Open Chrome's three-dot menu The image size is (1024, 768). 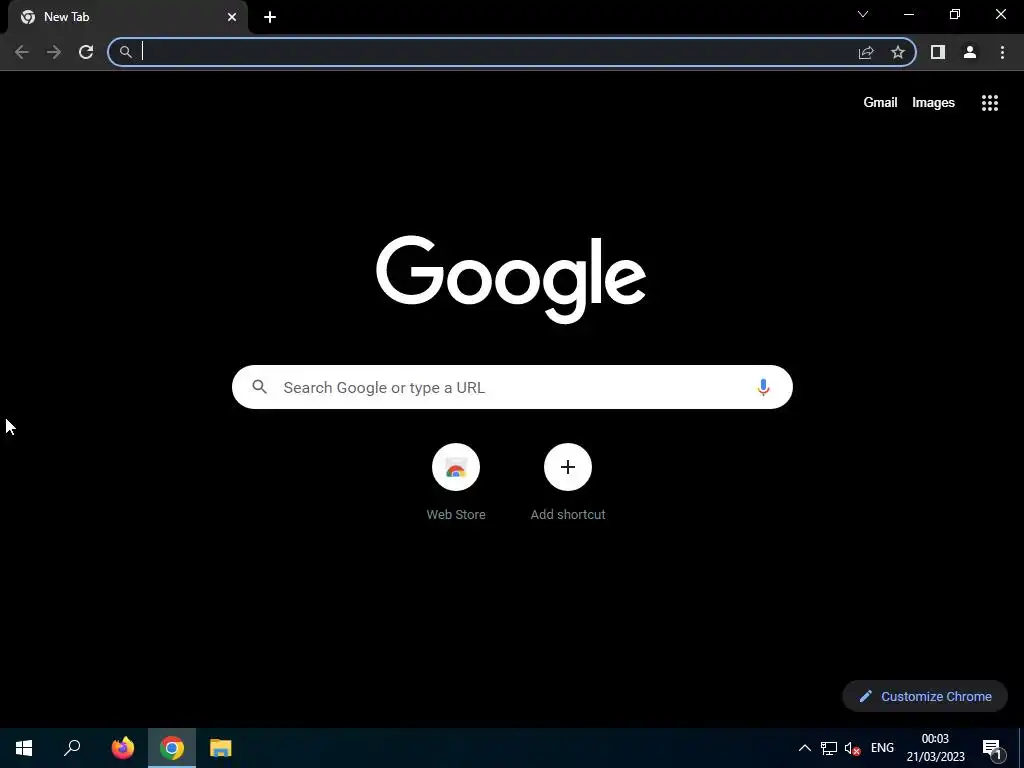point(1002,52)
